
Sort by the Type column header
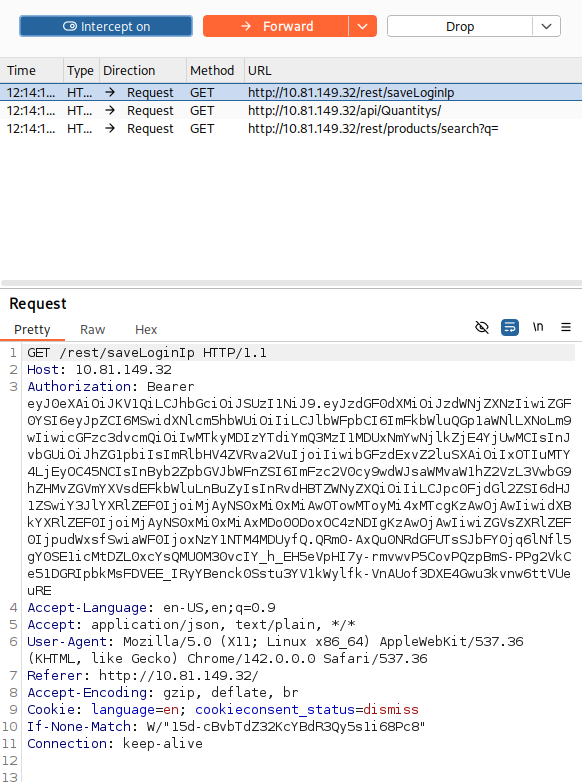(x=81, y=70)
